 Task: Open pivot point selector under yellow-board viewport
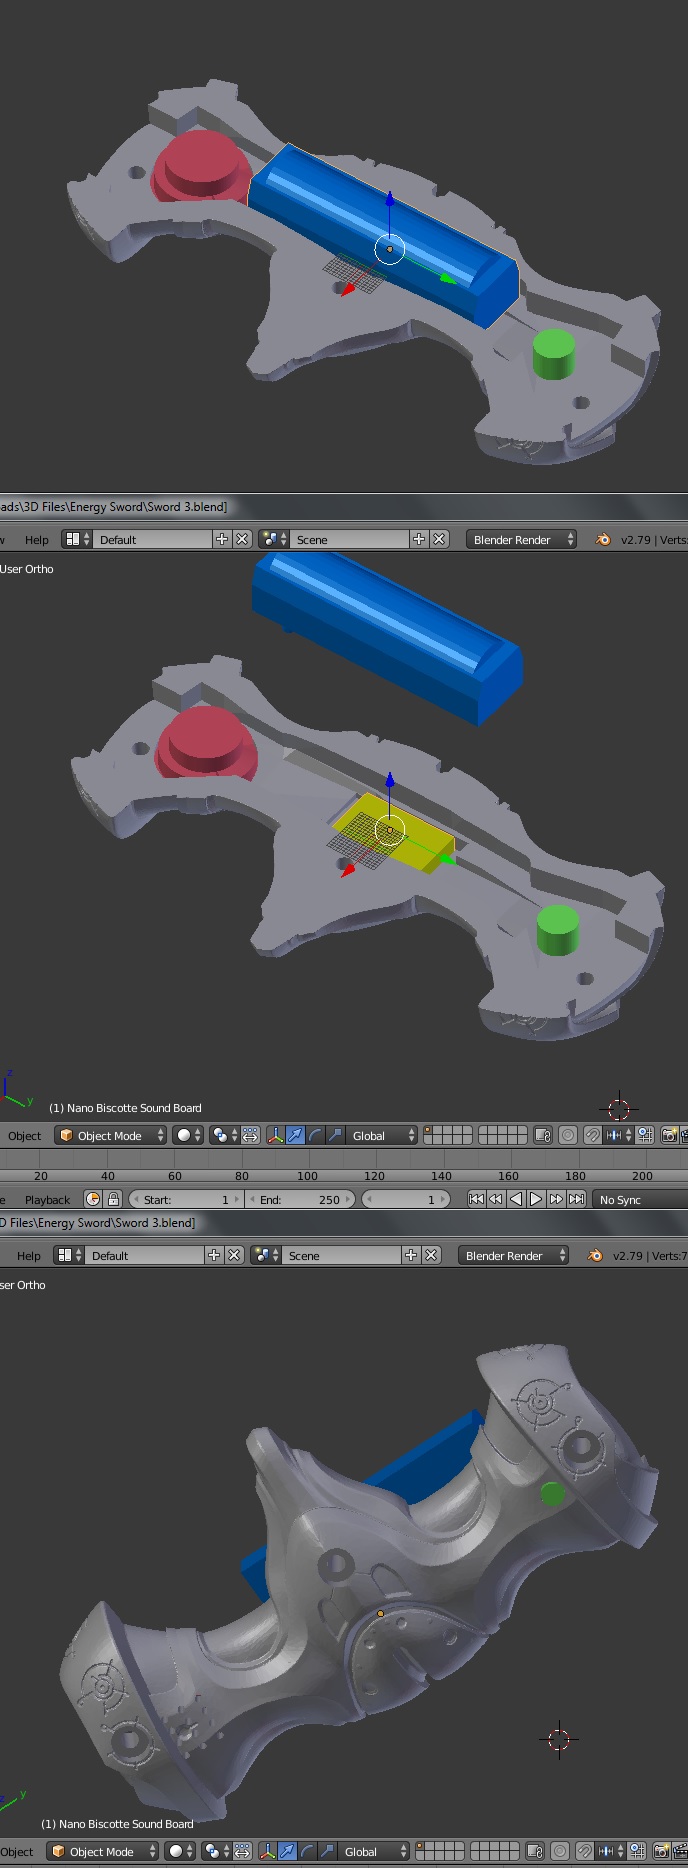[225, 1135]
